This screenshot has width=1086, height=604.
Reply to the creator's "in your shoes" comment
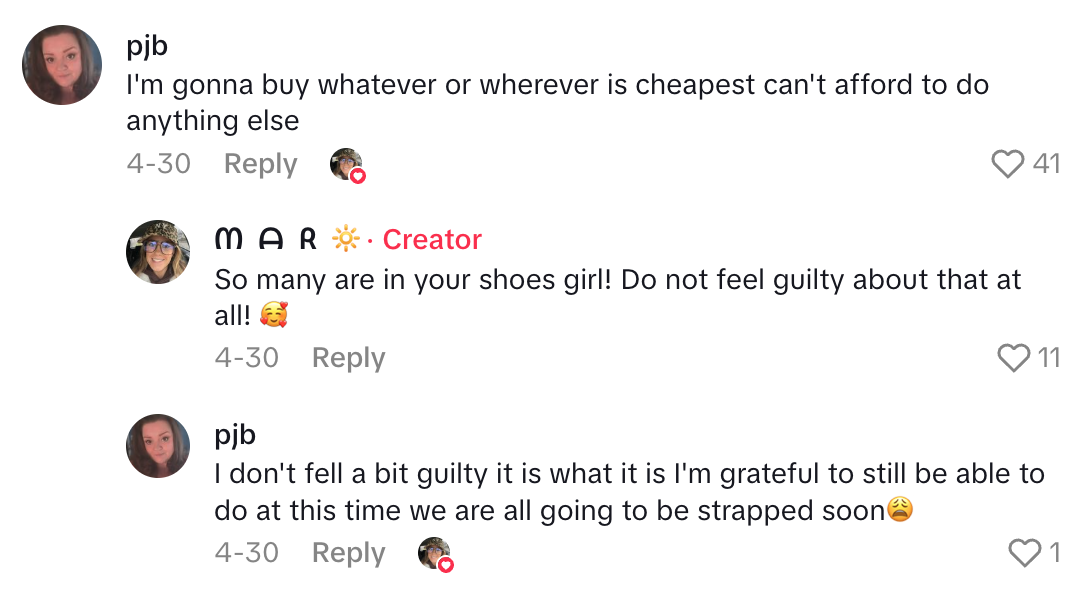coord(348,357)
